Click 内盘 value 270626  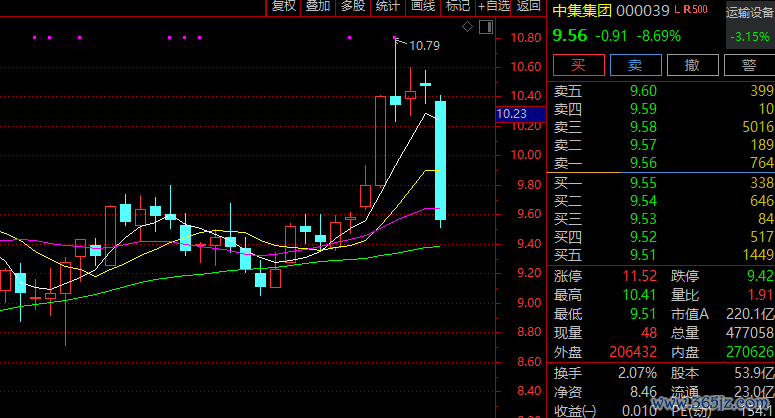click(x=750, y=352)
